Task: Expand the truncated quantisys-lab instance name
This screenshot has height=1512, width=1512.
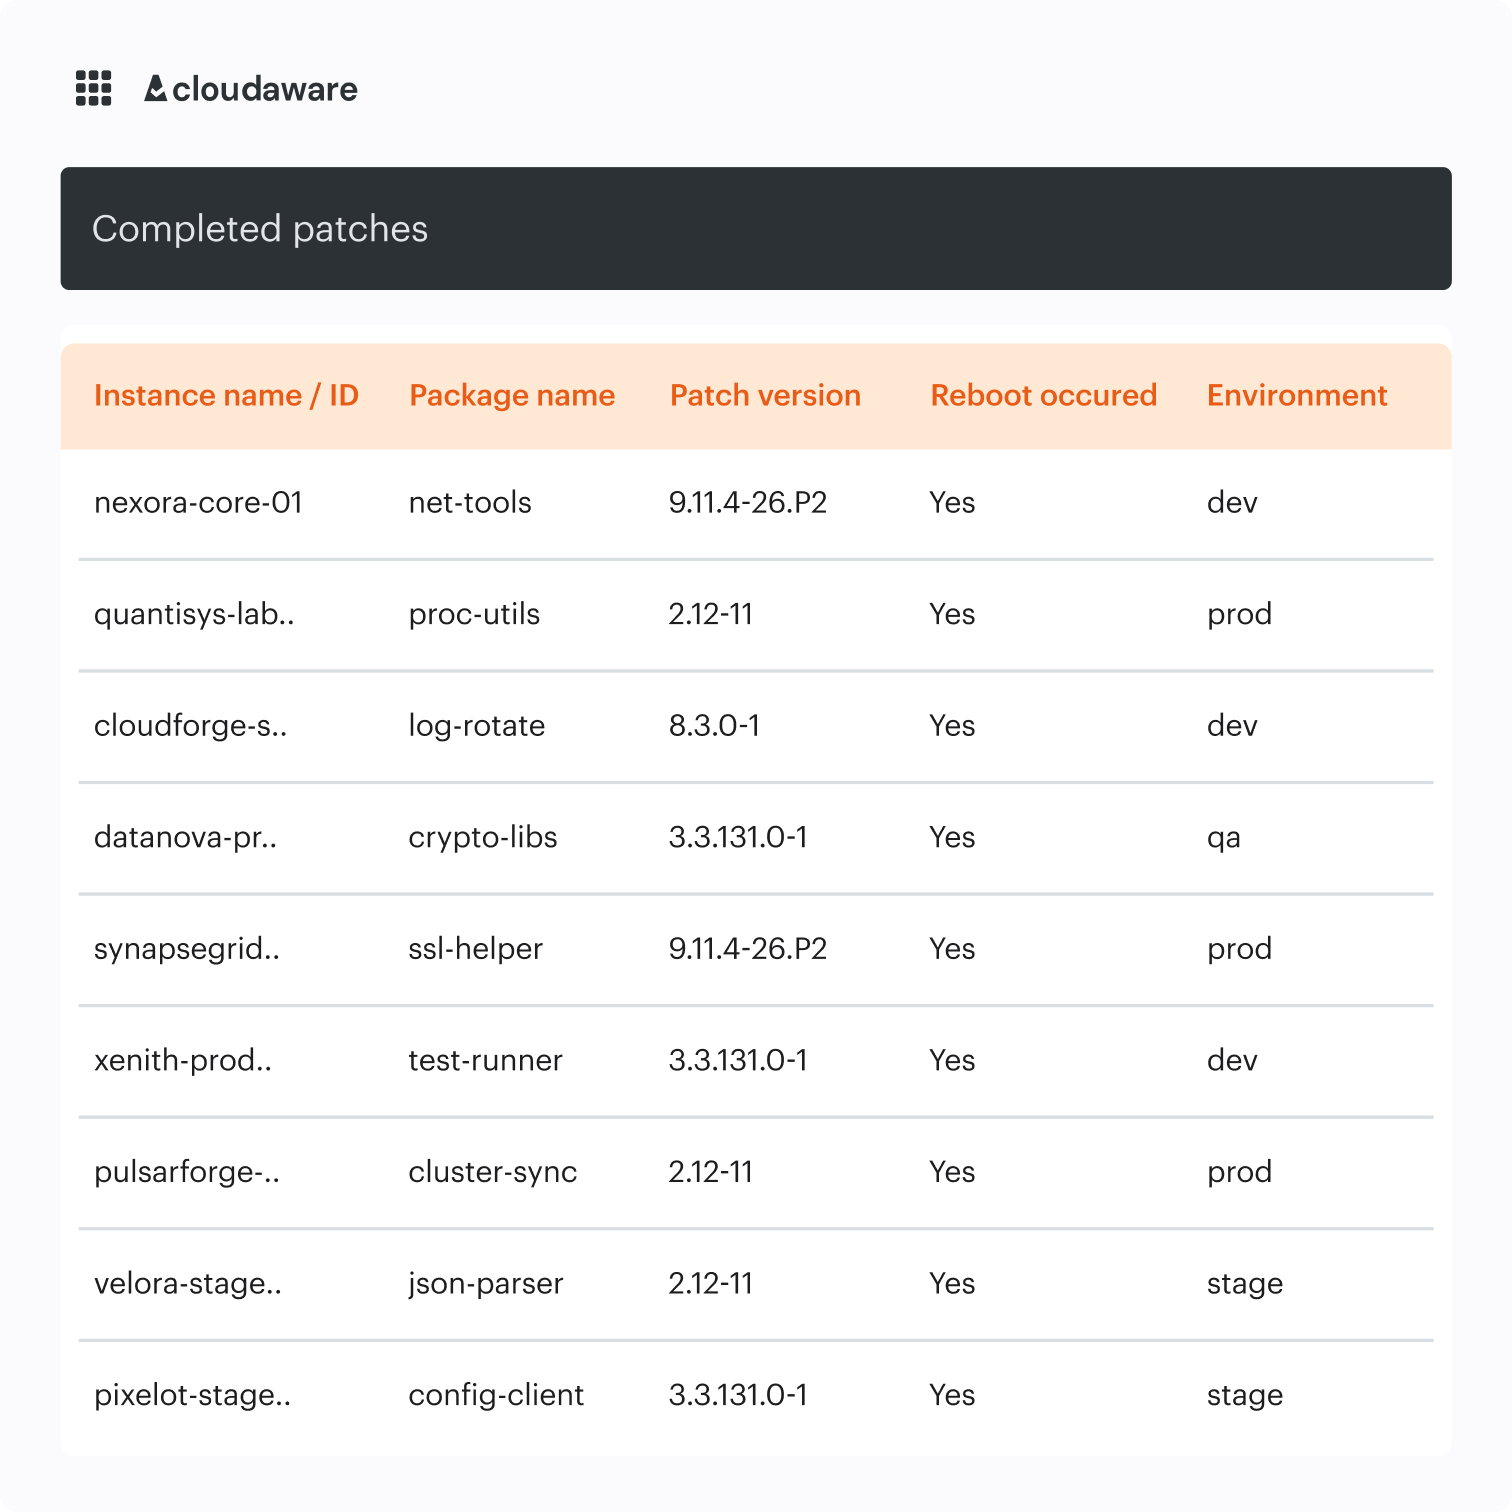Action: point(195,614)
